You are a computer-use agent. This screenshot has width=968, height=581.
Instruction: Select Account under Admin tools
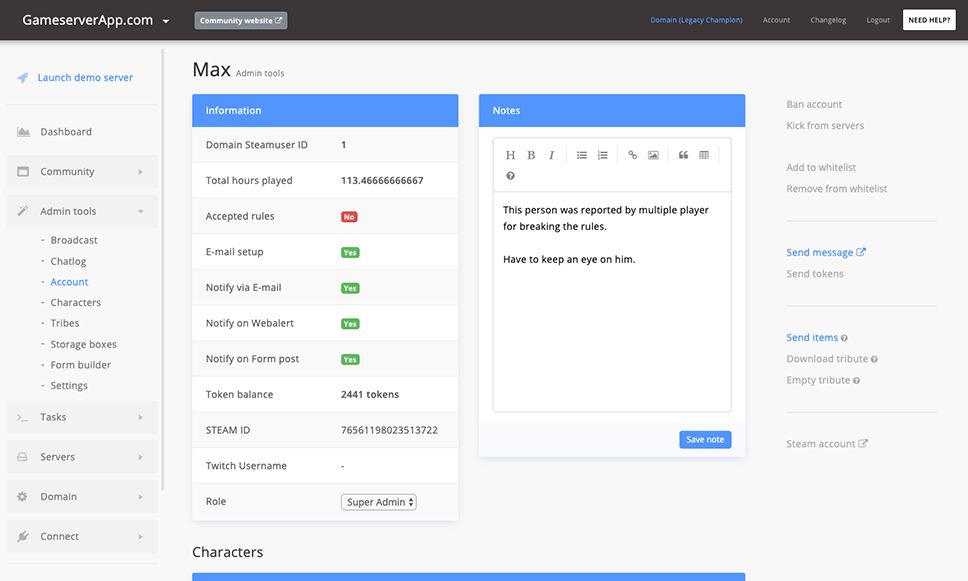pyautogui.click(x=69, y=281)
